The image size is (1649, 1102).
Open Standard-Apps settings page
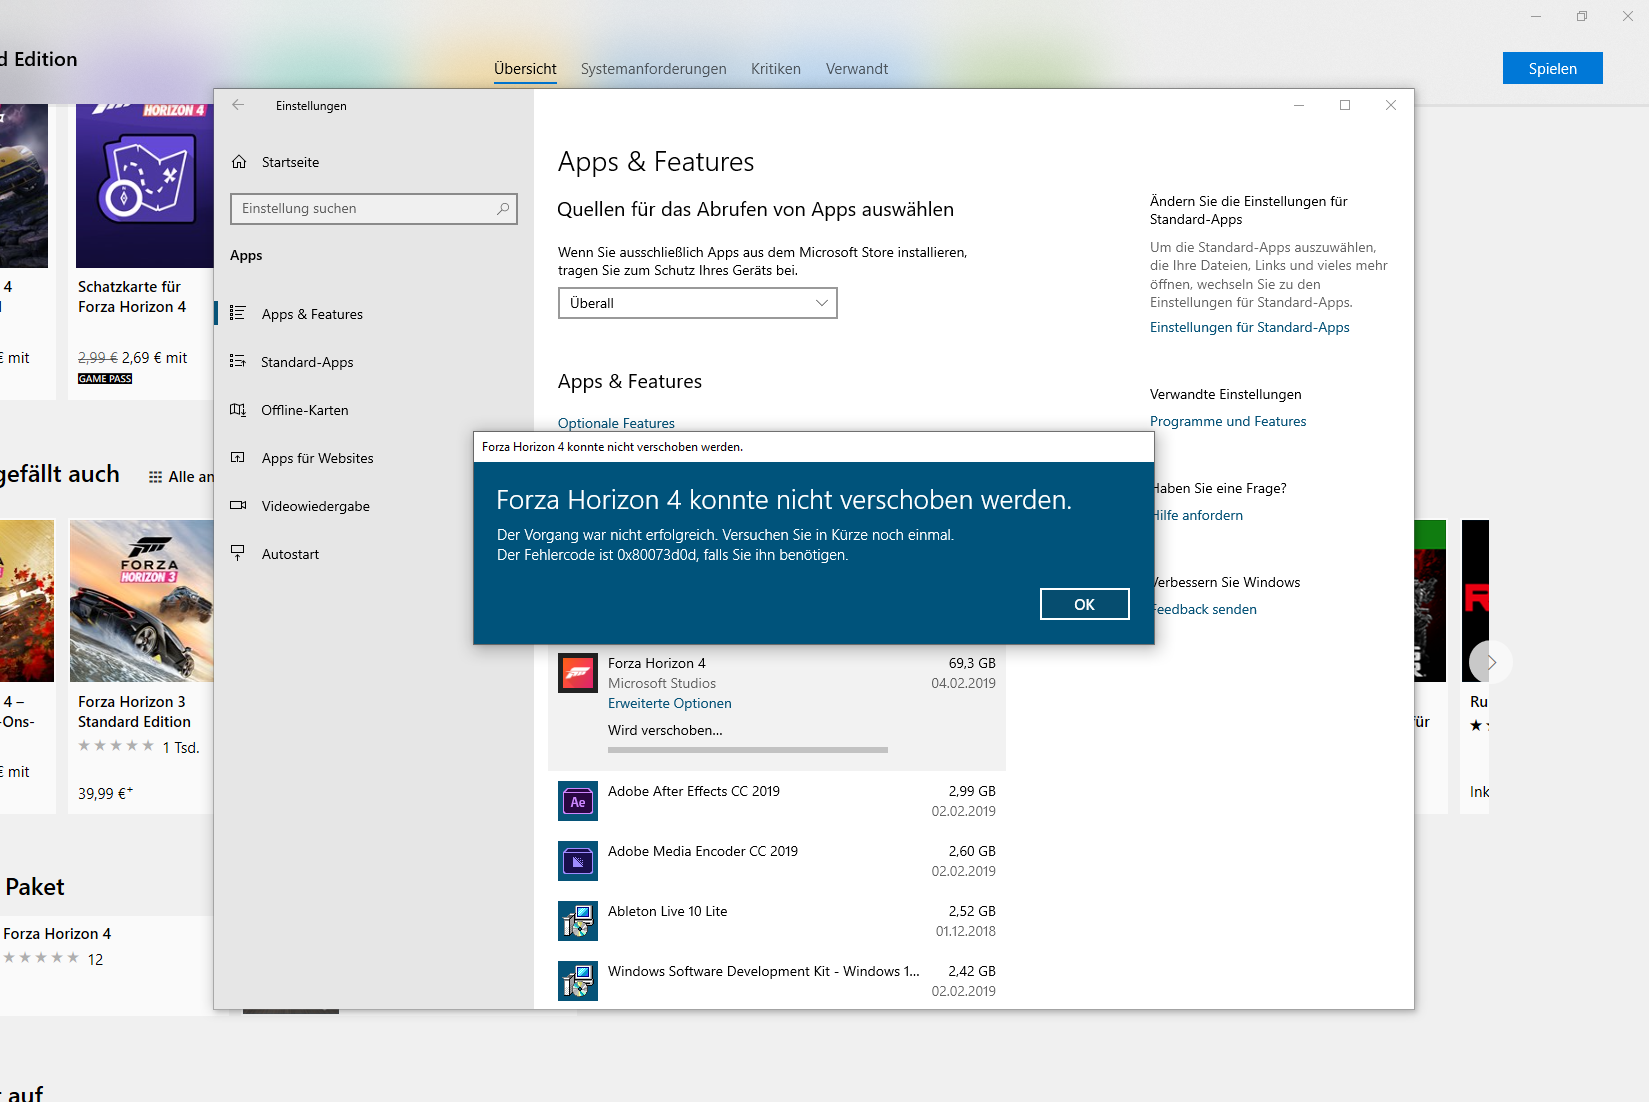tap(373, 362)
